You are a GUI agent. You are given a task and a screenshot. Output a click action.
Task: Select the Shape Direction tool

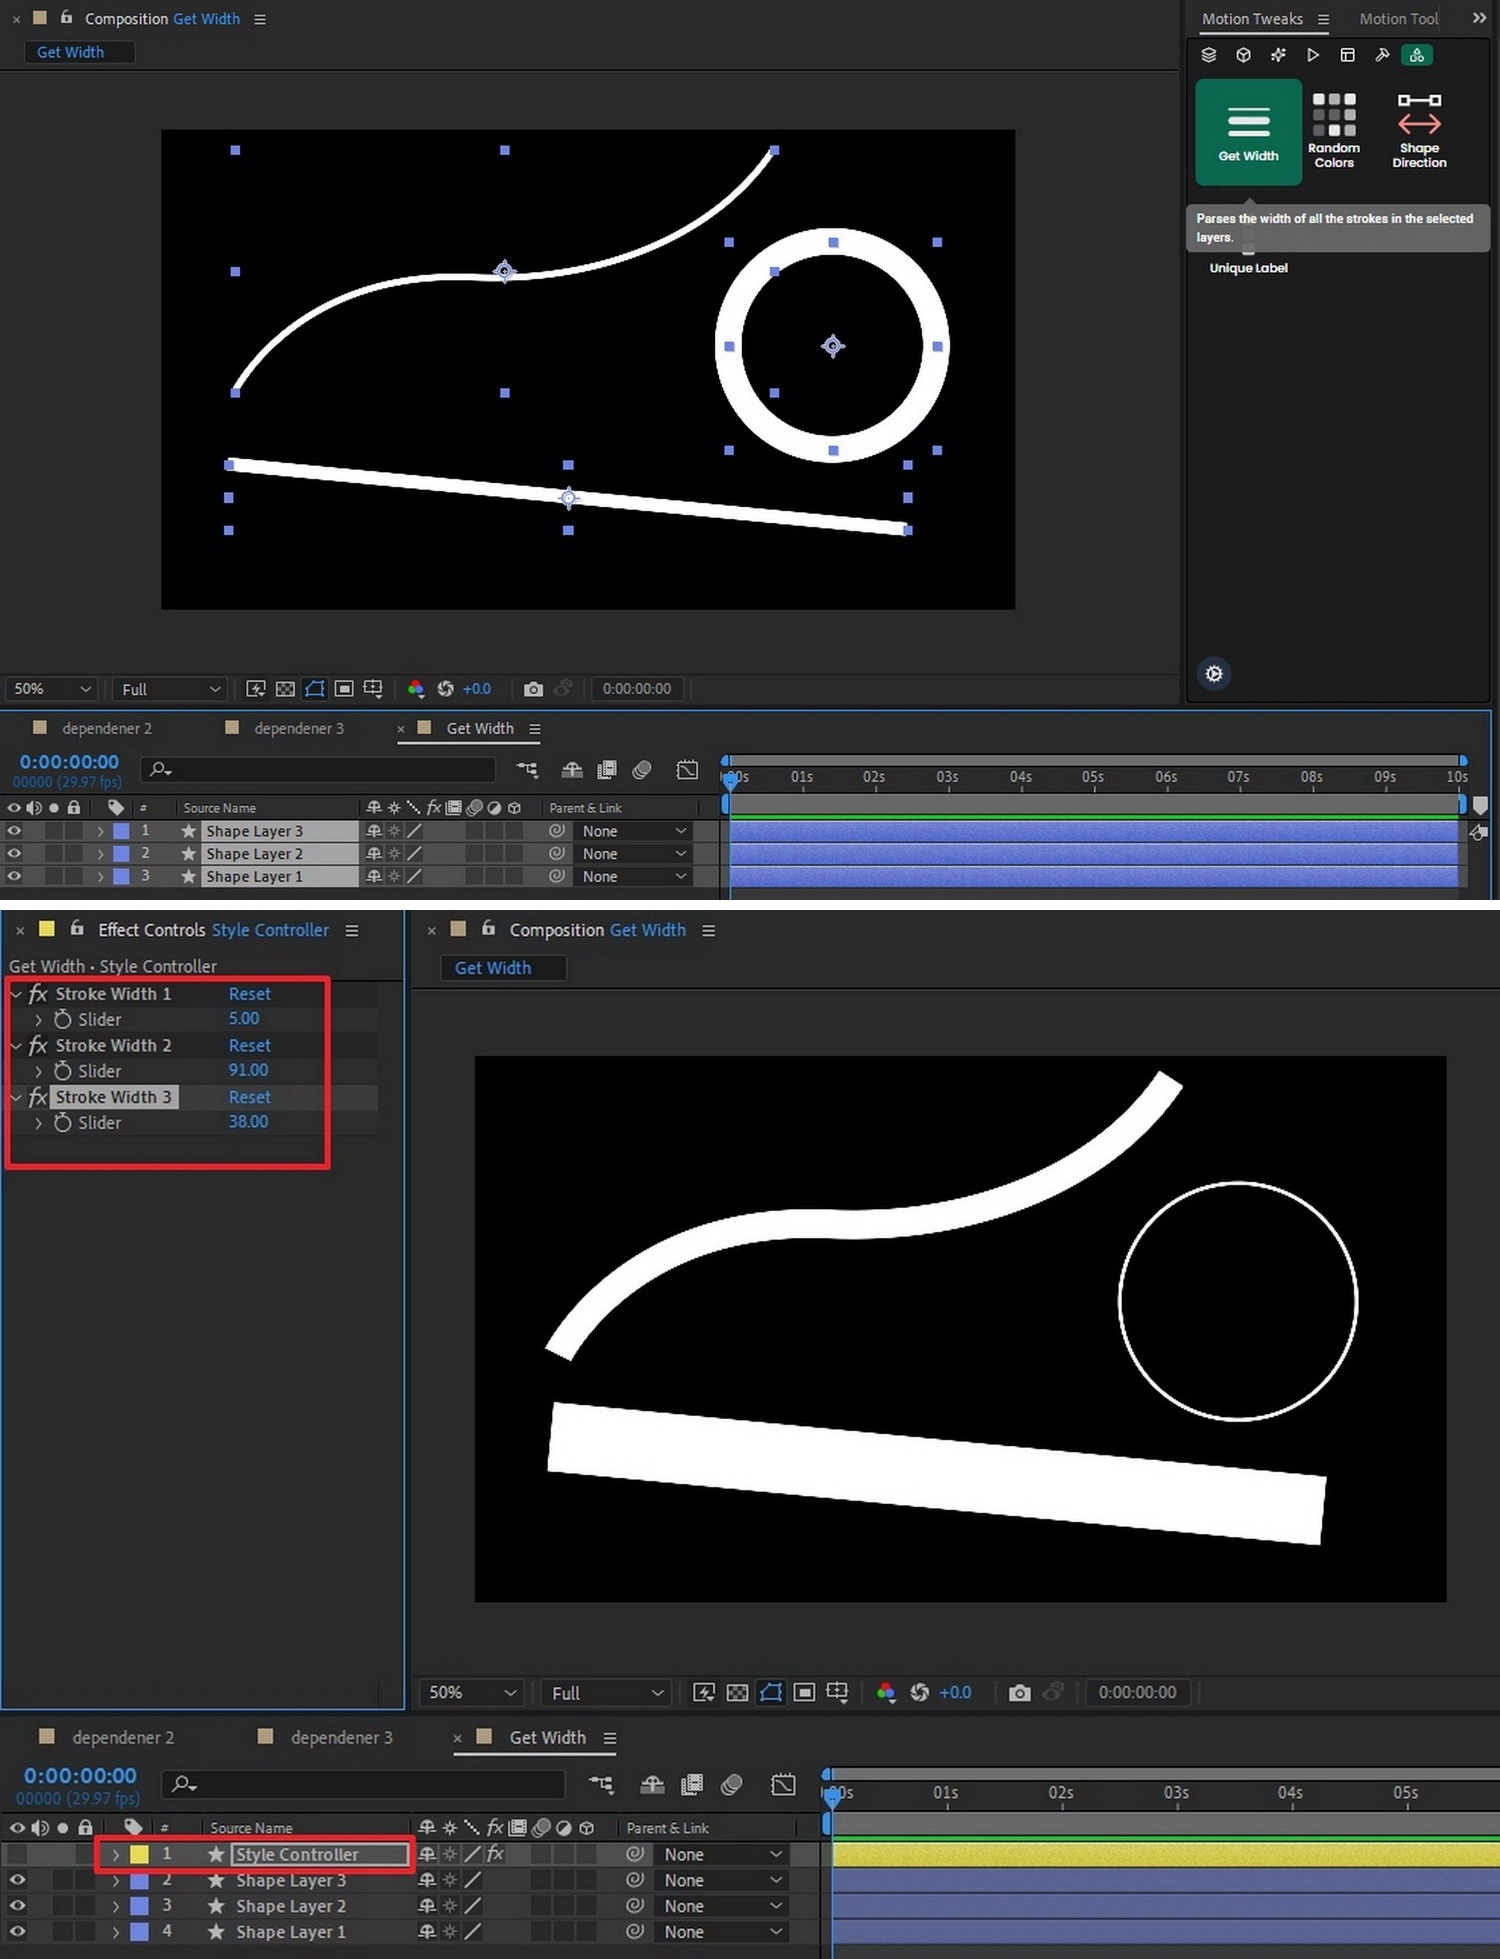pyautogui.click(x=1419, y=130)
